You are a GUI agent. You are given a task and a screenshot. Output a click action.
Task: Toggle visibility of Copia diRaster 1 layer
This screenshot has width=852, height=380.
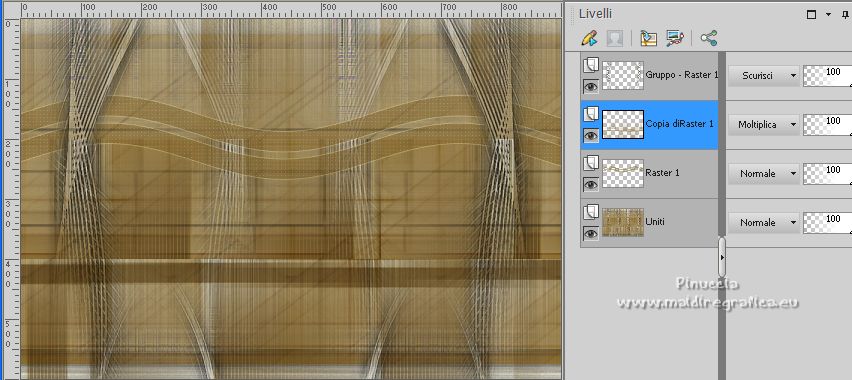[591, 135]
